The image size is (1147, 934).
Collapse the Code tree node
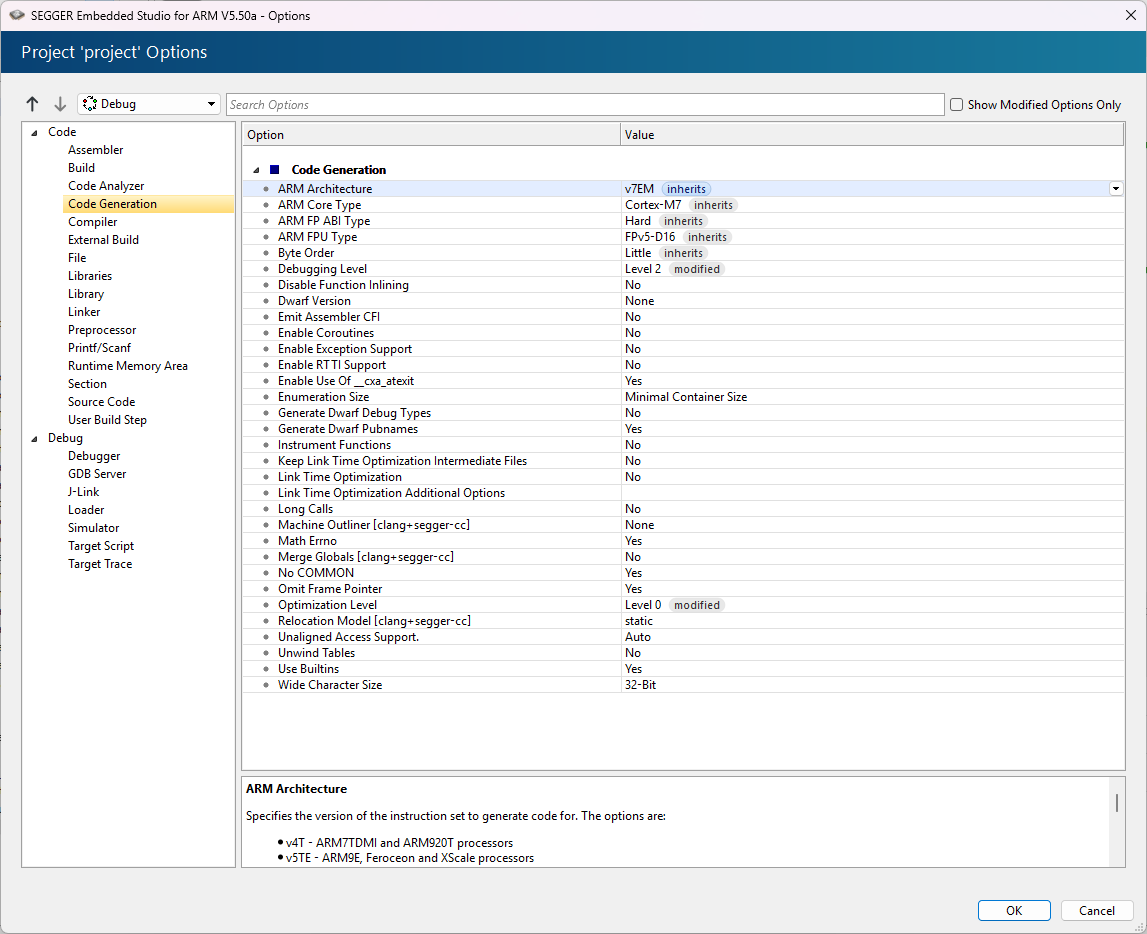click(34, 133)
